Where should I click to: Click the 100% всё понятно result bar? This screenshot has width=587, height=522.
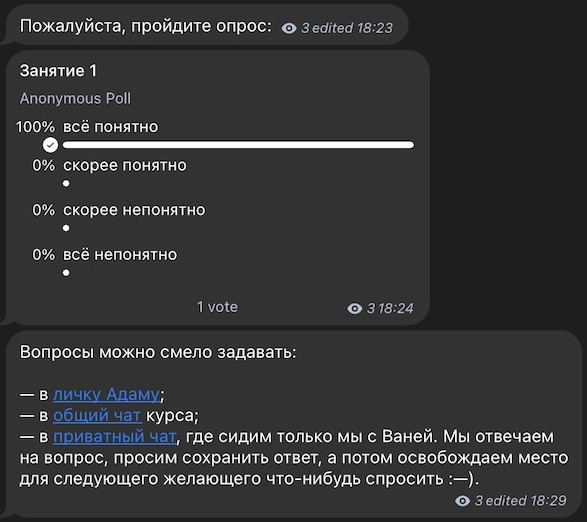pos(238,145)
